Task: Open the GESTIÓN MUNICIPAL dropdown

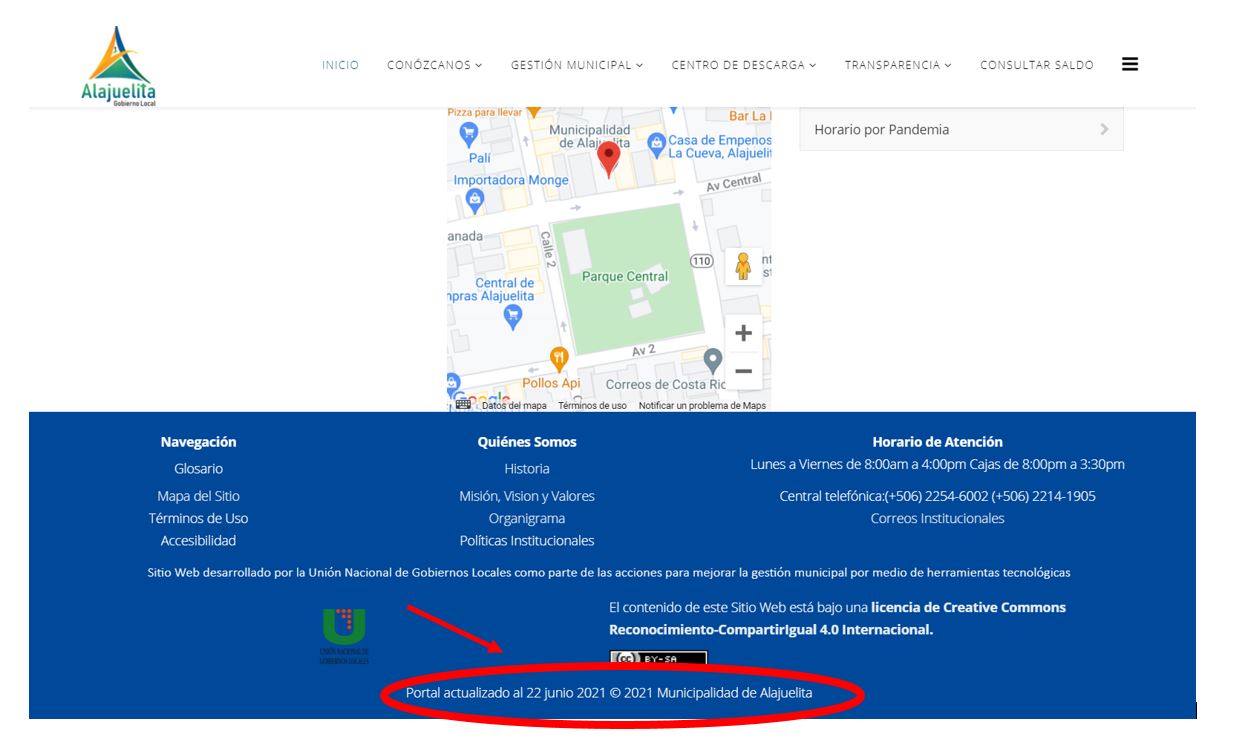Action: pos(576,63)
